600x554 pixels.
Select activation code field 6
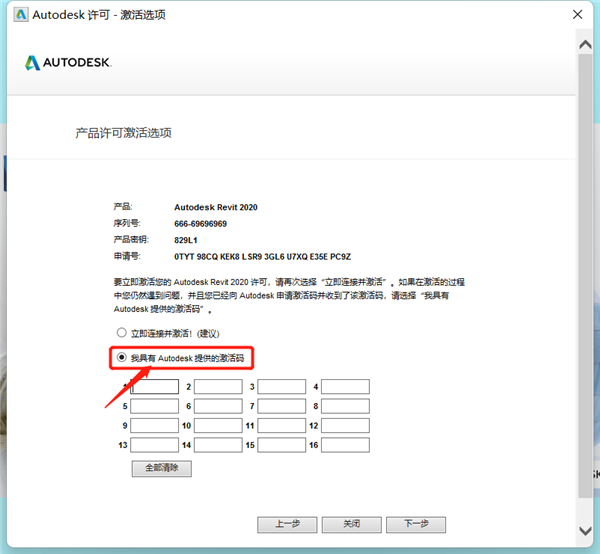(218, 407)
